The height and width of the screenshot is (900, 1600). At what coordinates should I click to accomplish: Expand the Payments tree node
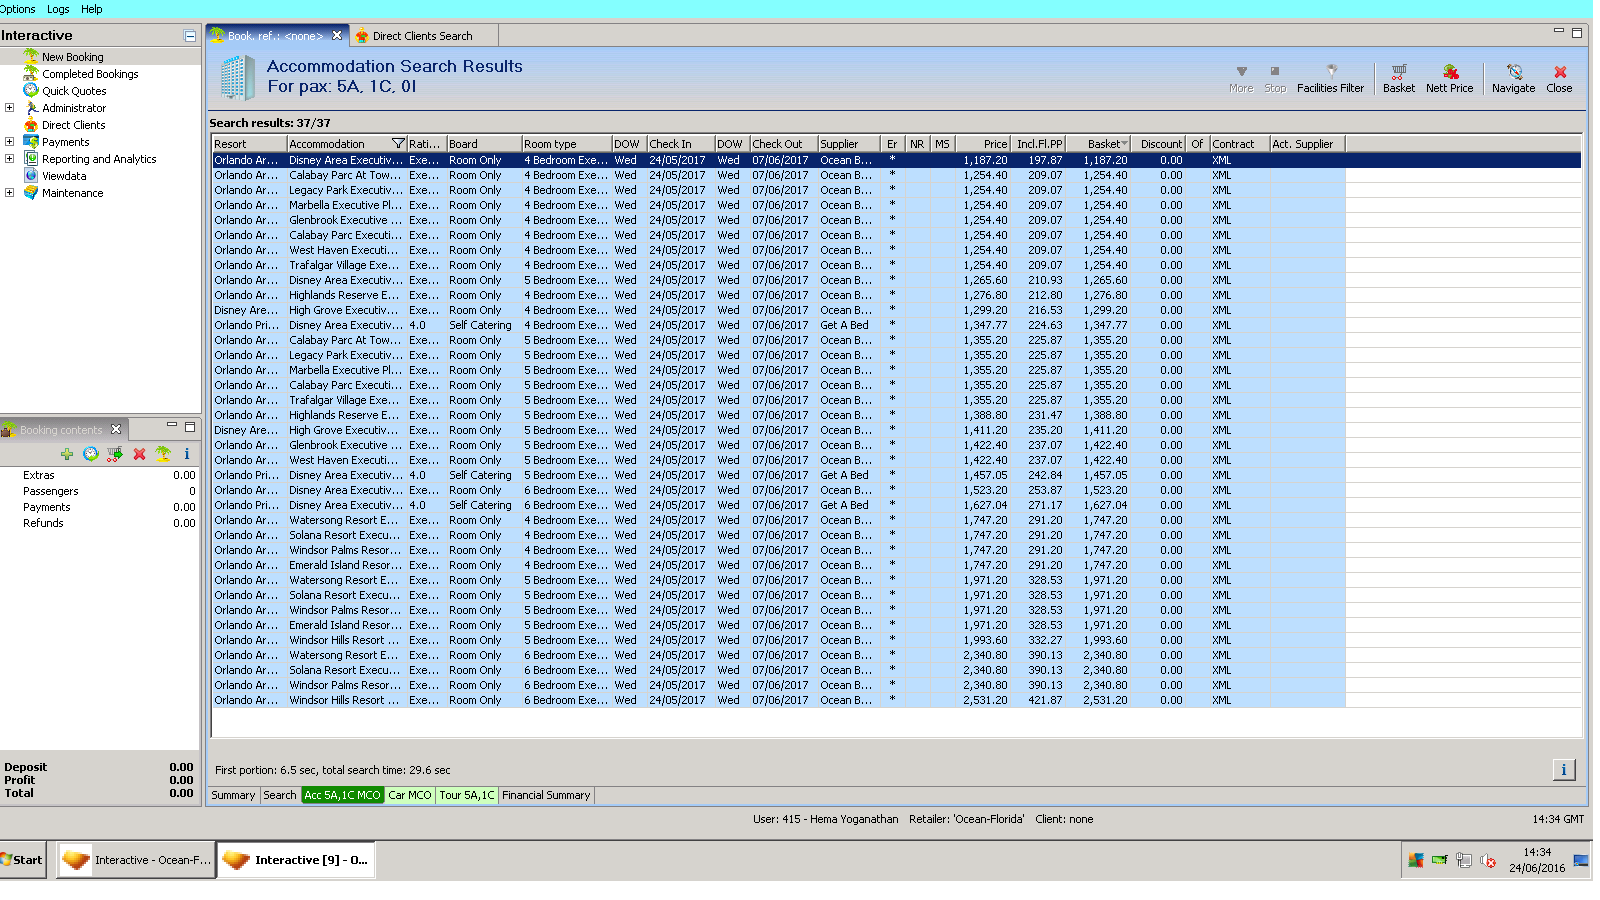(x=10, y=142)
